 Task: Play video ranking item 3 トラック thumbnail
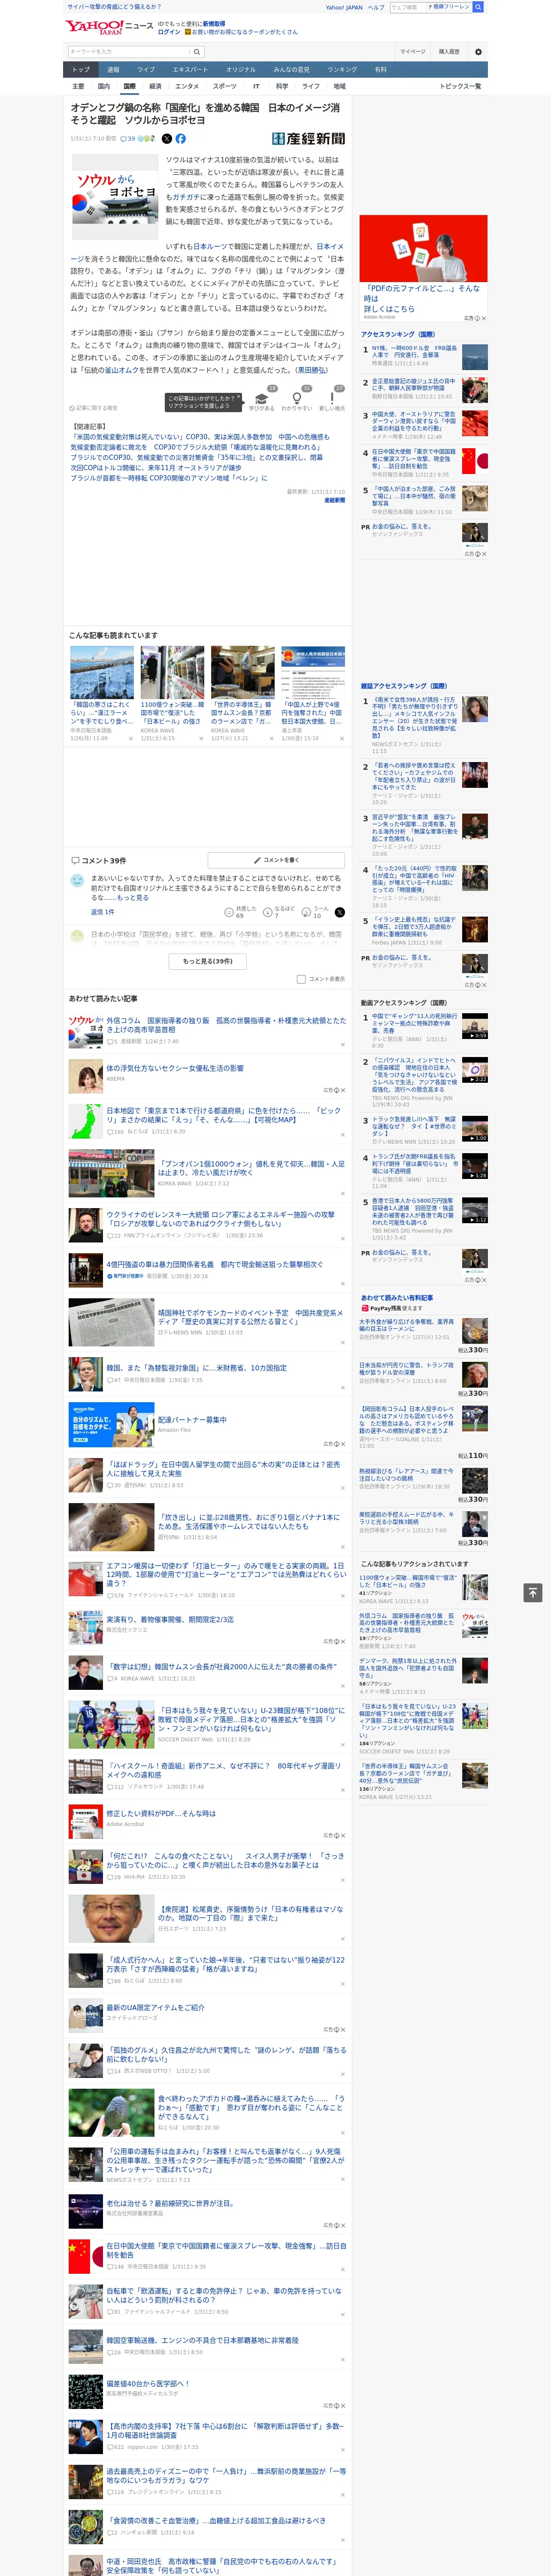point(475,1129)
